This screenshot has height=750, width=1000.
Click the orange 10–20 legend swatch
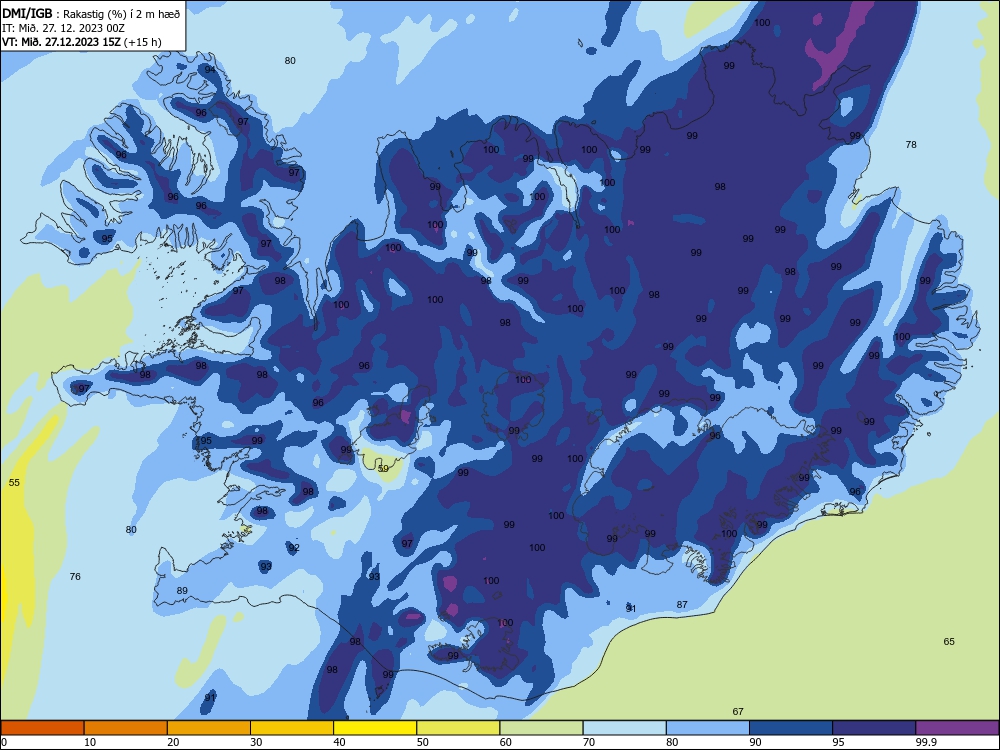pos(126,728)
